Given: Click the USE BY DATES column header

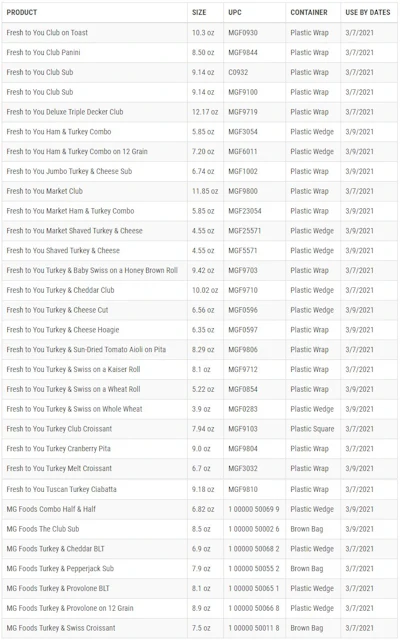Looking at the screenshot, I should [368, 12].
